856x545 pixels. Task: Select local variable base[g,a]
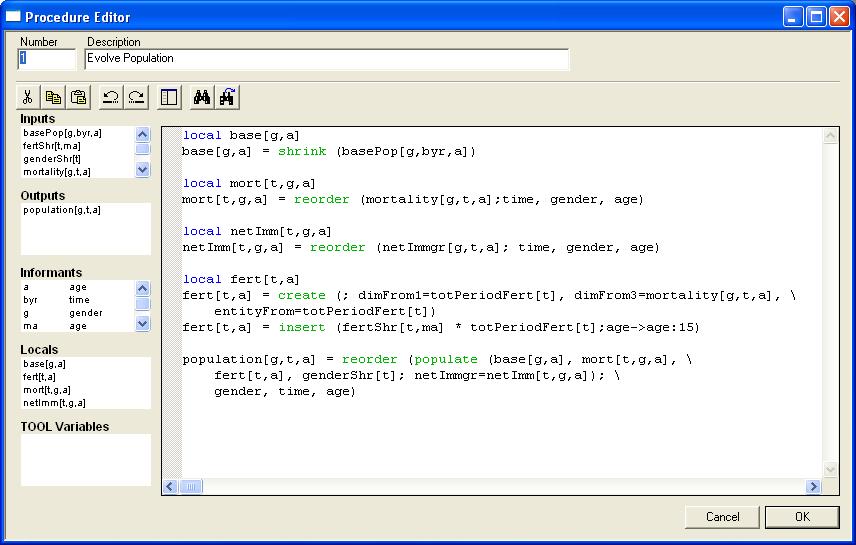pyautogui.click(x=44, y=364)
